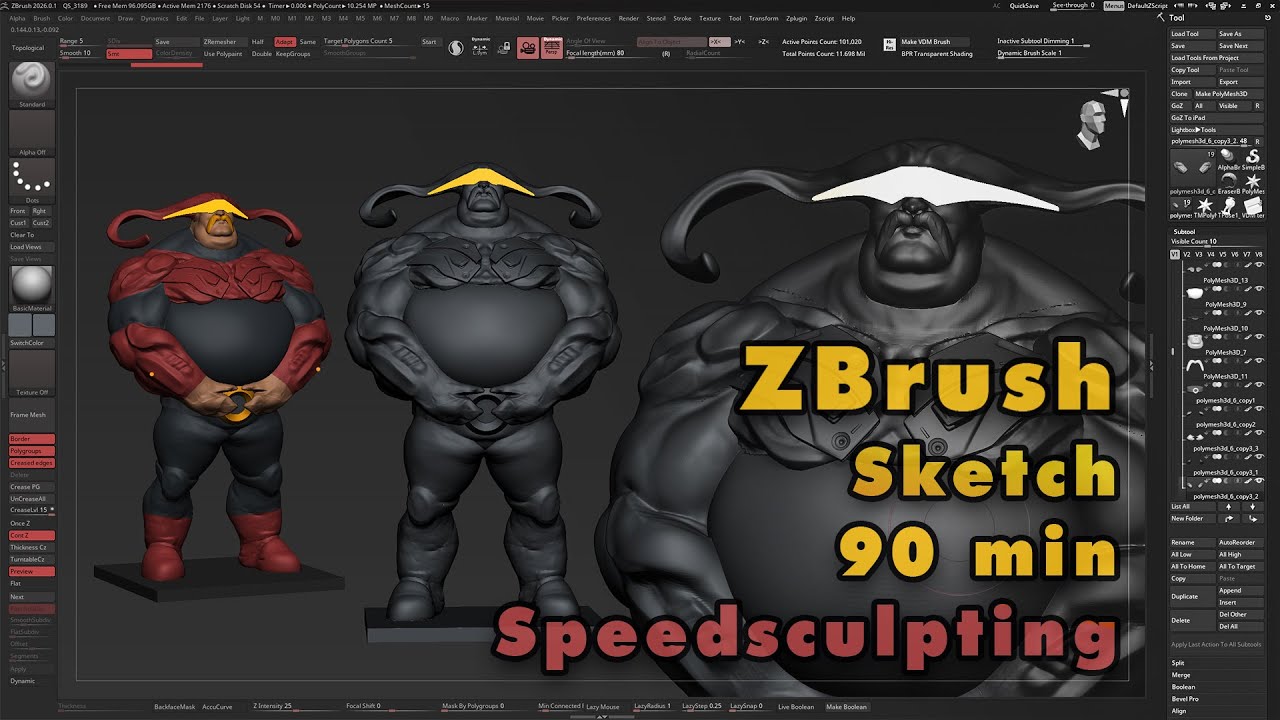Toggle the Border frame option
The height and width of the screenshot is (720, 1280).
click(x=31, y=439)
